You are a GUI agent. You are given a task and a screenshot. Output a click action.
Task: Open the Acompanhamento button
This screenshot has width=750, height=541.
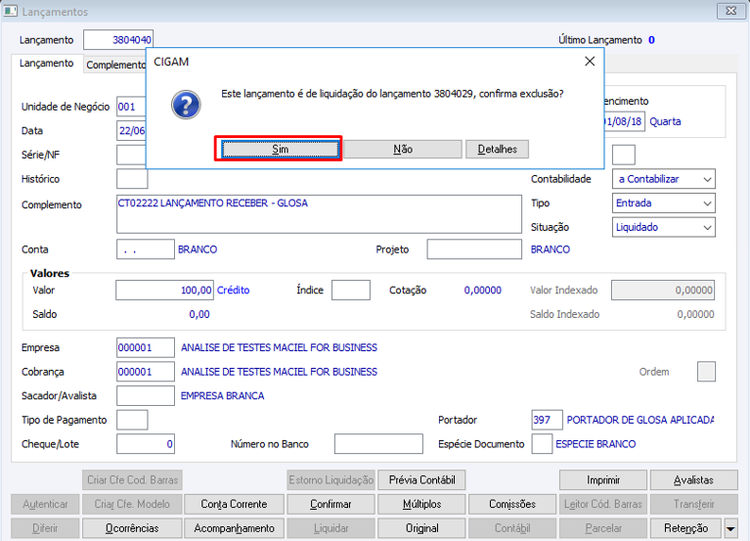pos(234,529)
